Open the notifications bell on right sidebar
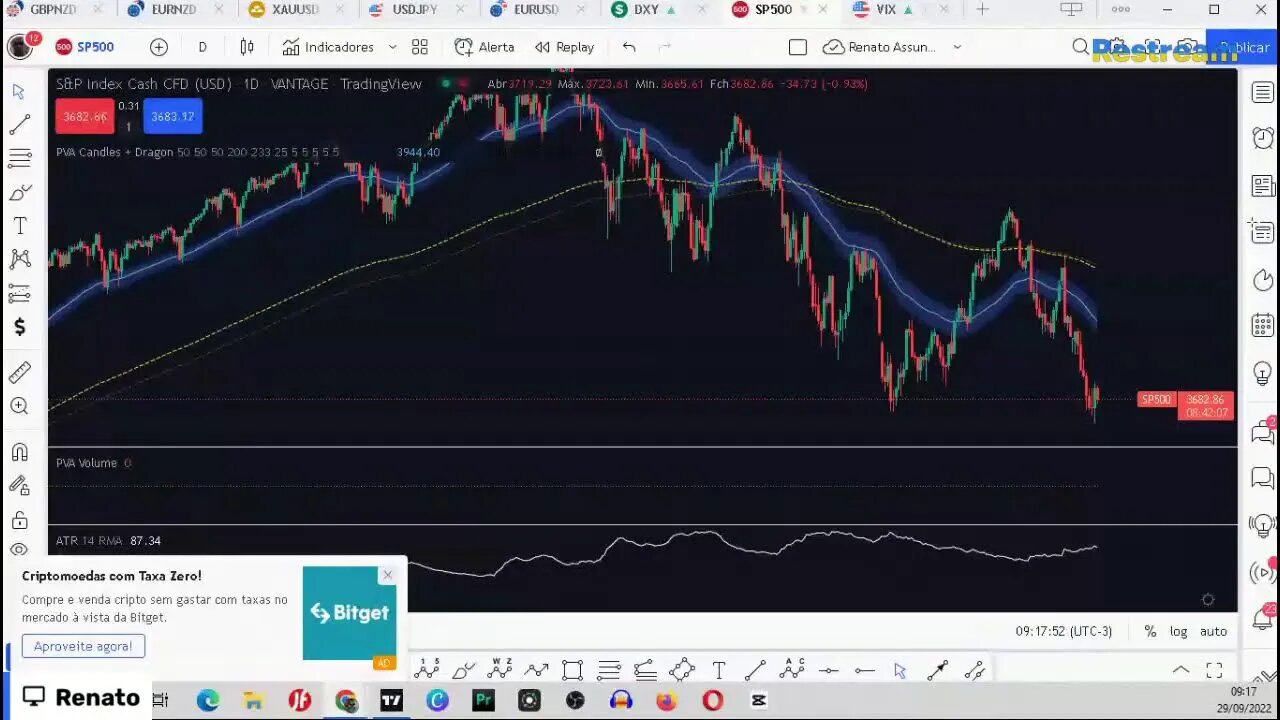Screen dimensions: 1280x720 click(x=1262, y=619)
